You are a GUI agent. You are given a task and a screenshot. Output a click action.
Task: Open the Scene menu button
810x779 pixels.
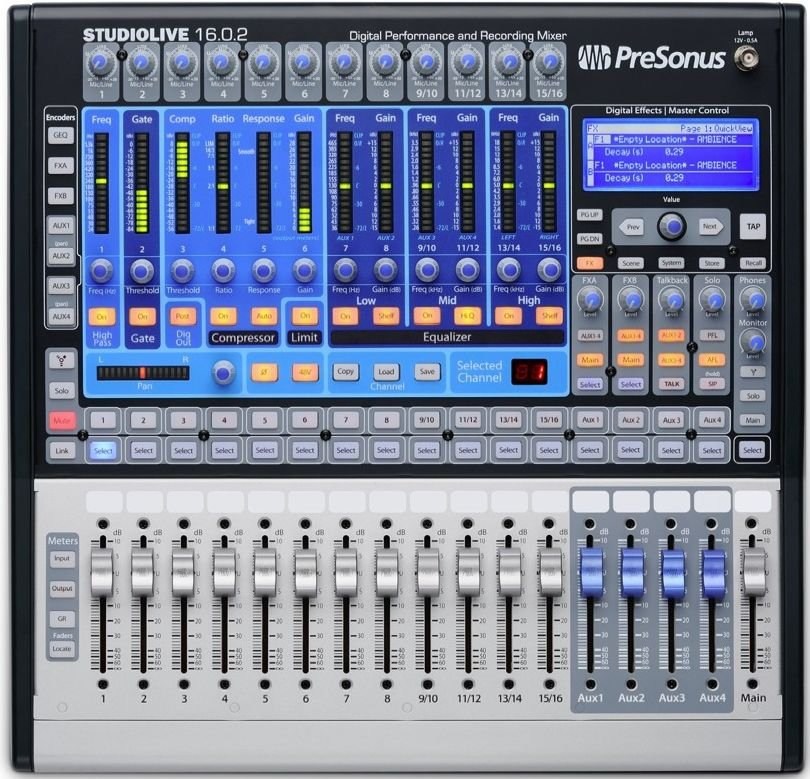(630, 263)
